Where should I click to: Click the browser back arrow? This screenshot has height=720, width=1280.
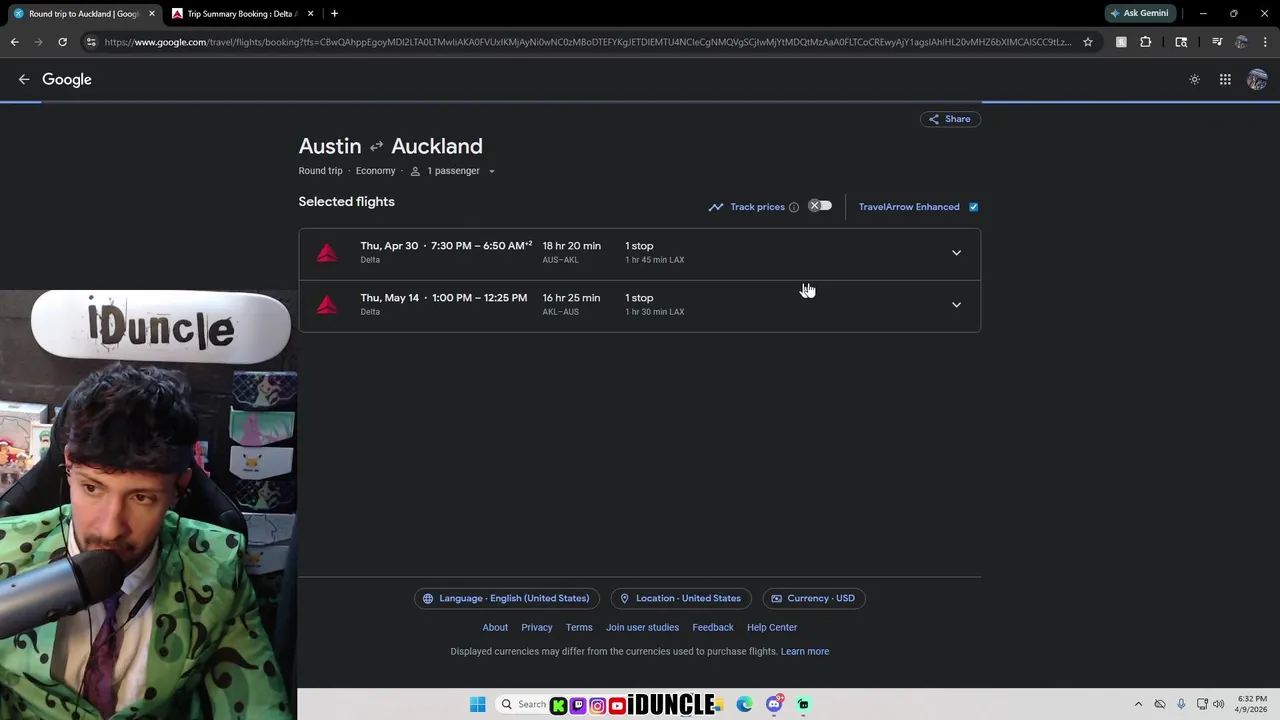coord(14,42)
